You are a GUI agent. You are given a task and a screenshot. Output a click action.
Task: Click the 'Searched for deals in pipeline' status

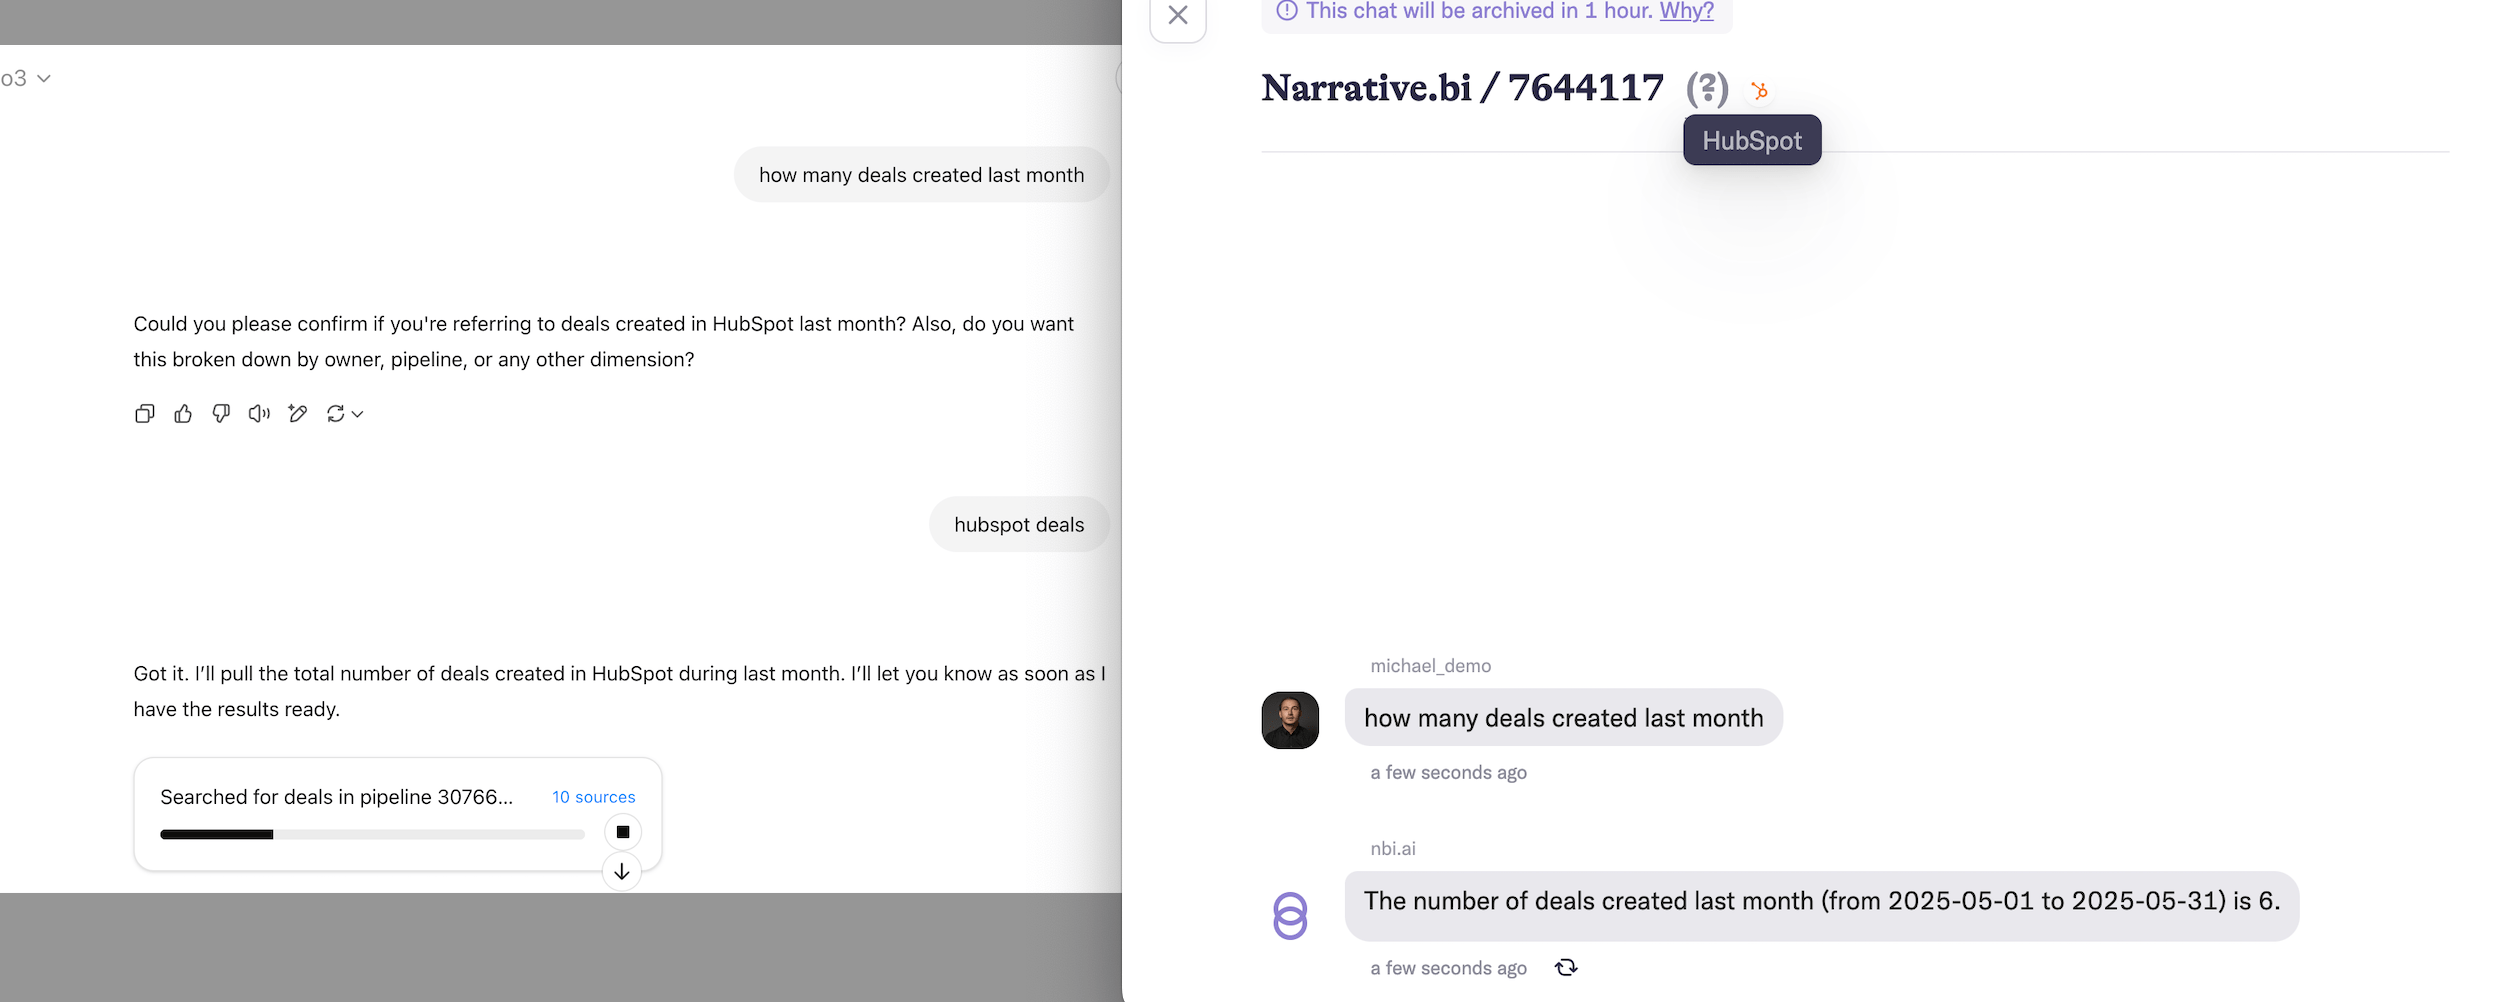pyautogui.click(x=336, y=797)
